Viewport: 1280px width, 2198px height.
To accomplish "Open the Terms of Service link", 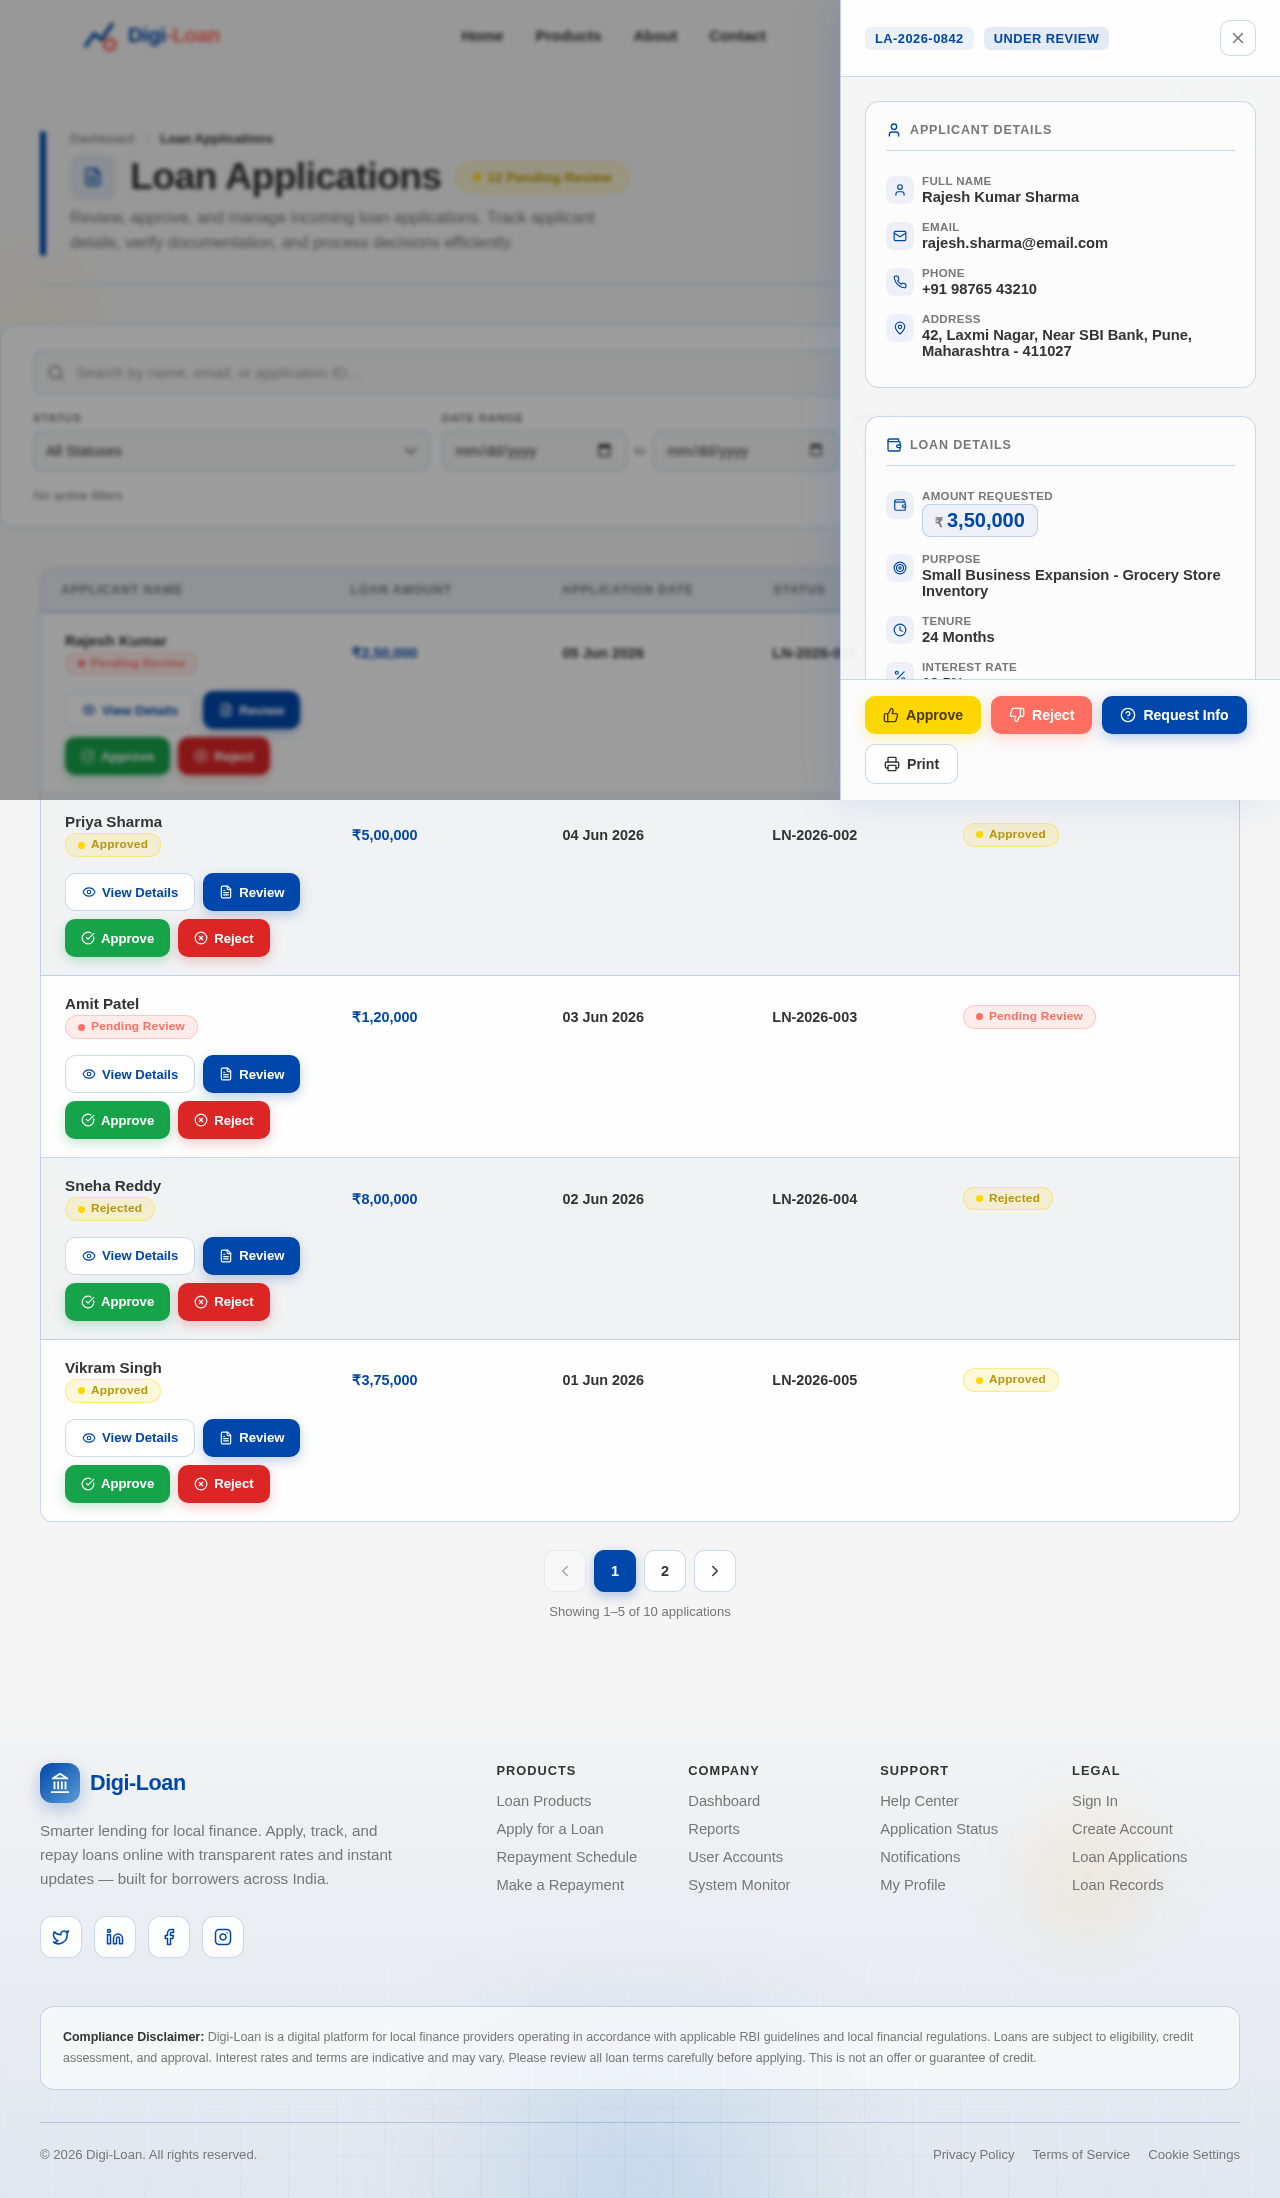I will pos(1081,2155).
